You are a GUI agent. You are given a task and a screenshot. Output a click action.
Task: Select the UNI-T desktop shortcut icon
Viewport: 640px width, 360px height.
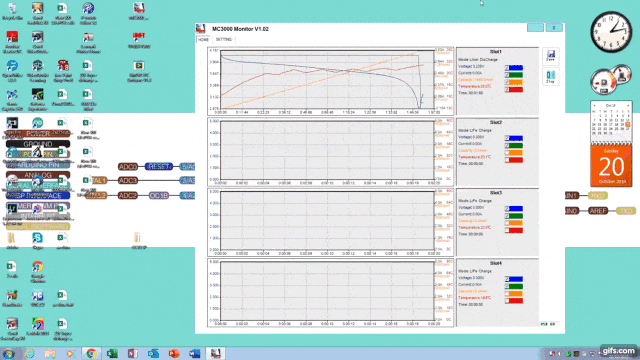(x=139, y=40)
